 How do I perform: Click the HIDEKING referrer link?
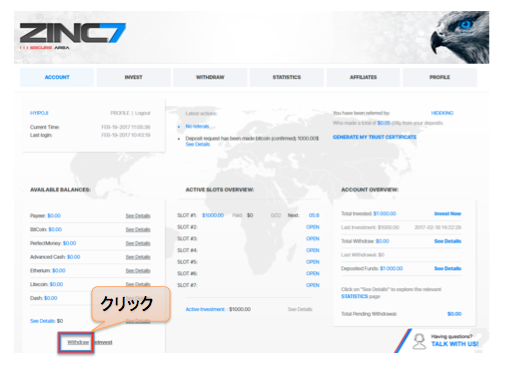pyautogui.click(x=442, y=113)
